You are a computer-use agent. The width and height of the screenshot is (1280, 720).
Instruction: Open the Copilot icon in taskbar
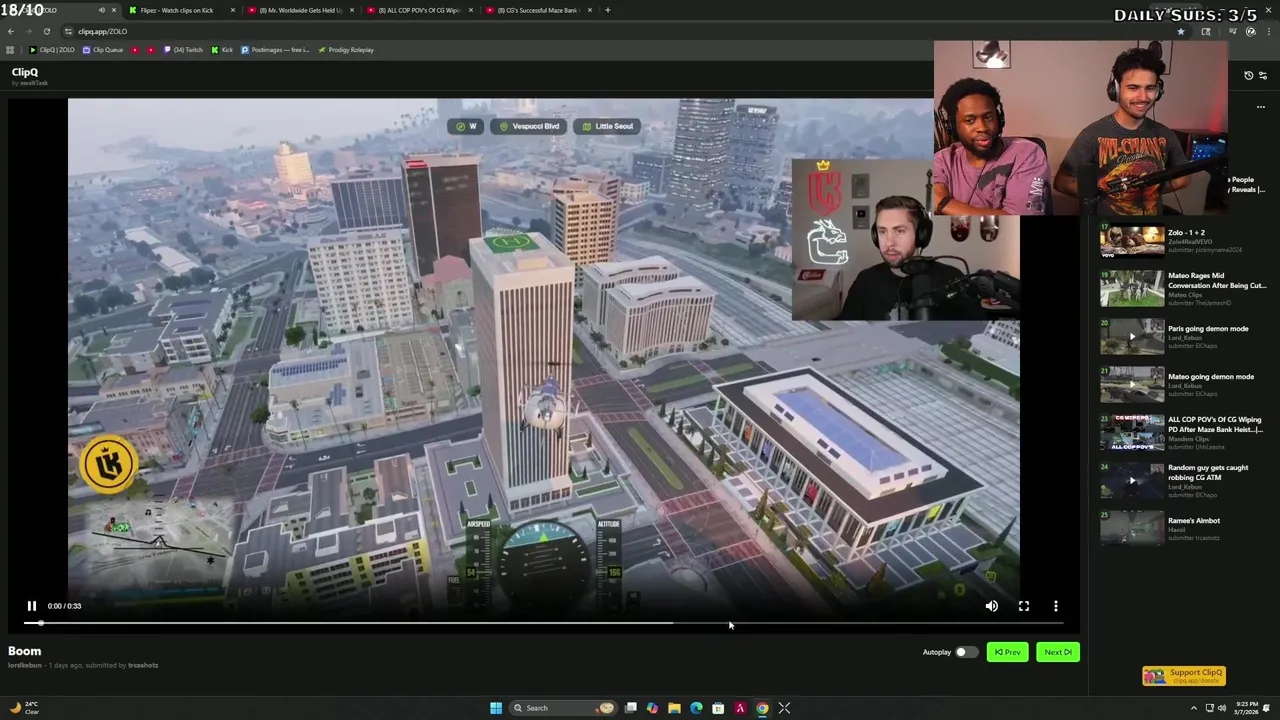(x=652, y=708)
